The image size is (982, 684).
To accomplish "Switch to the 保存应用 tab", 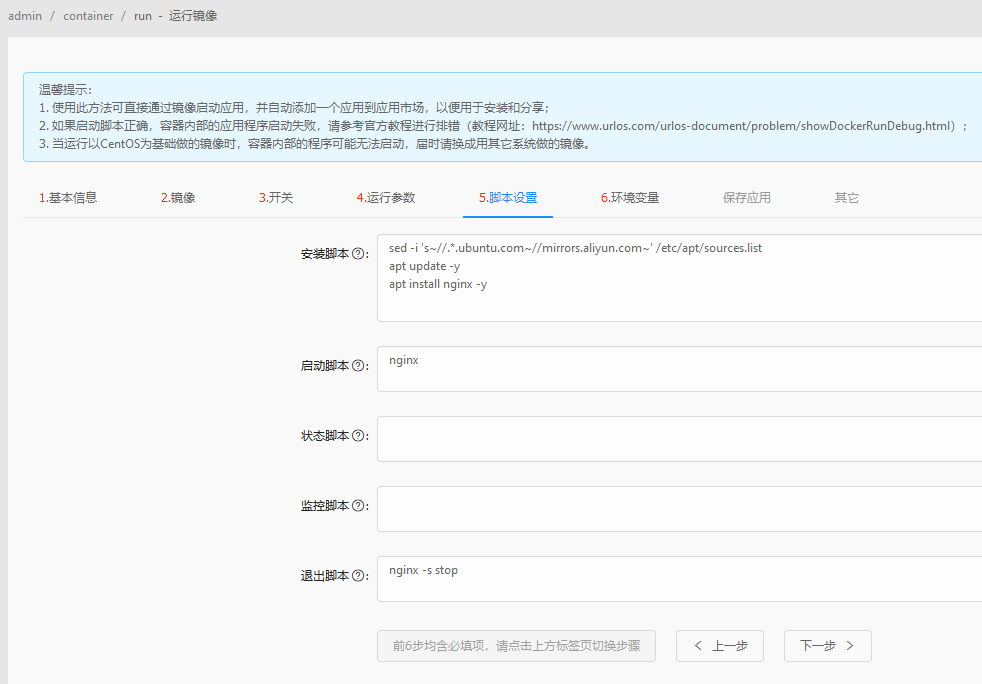I will click(x=747, y=198).
